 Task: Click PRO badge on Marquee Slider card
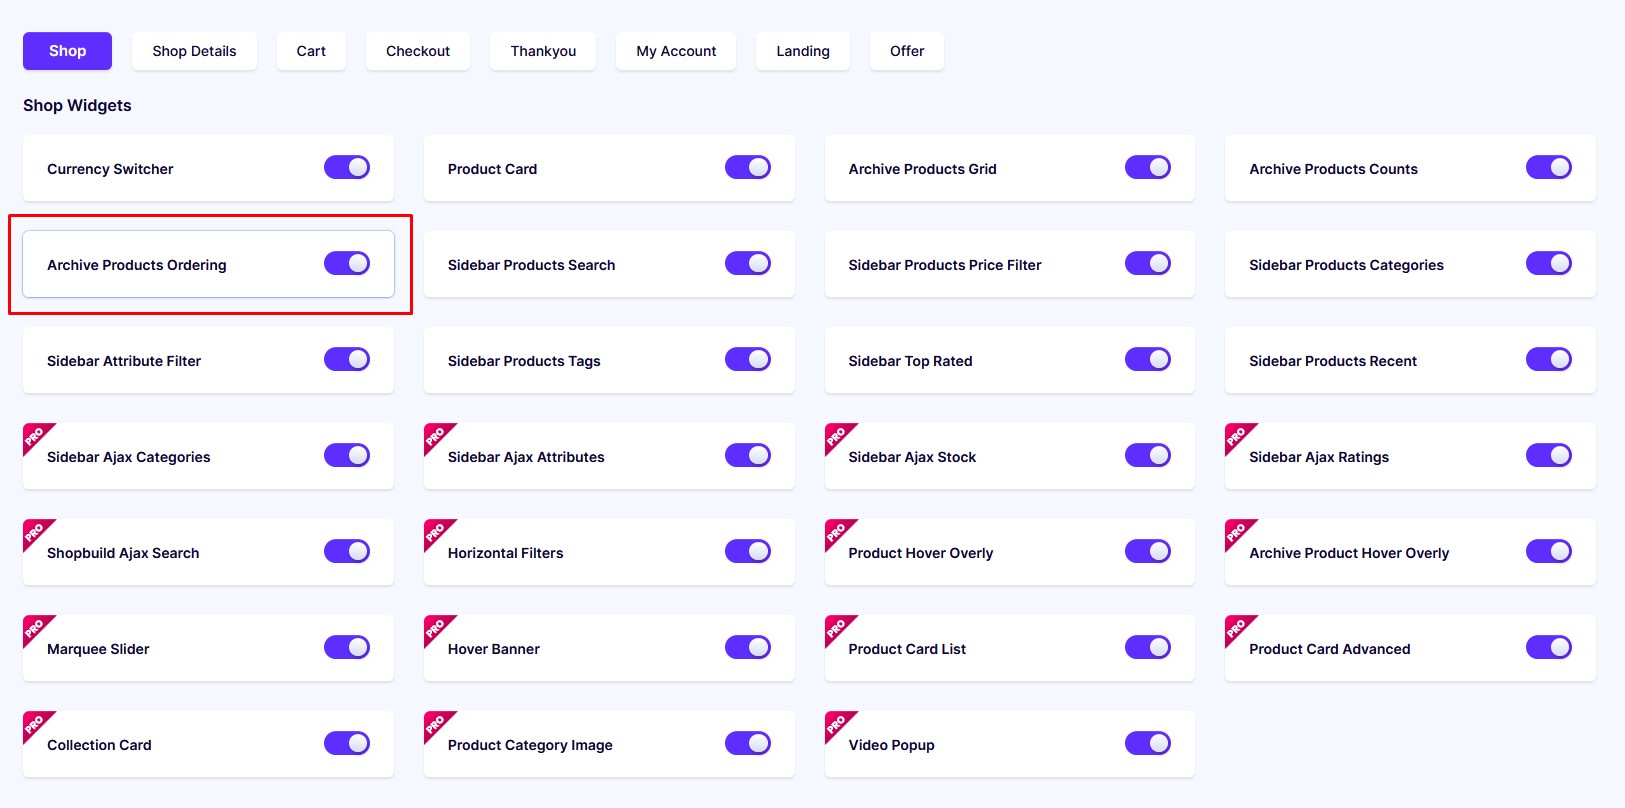point(36,628)
